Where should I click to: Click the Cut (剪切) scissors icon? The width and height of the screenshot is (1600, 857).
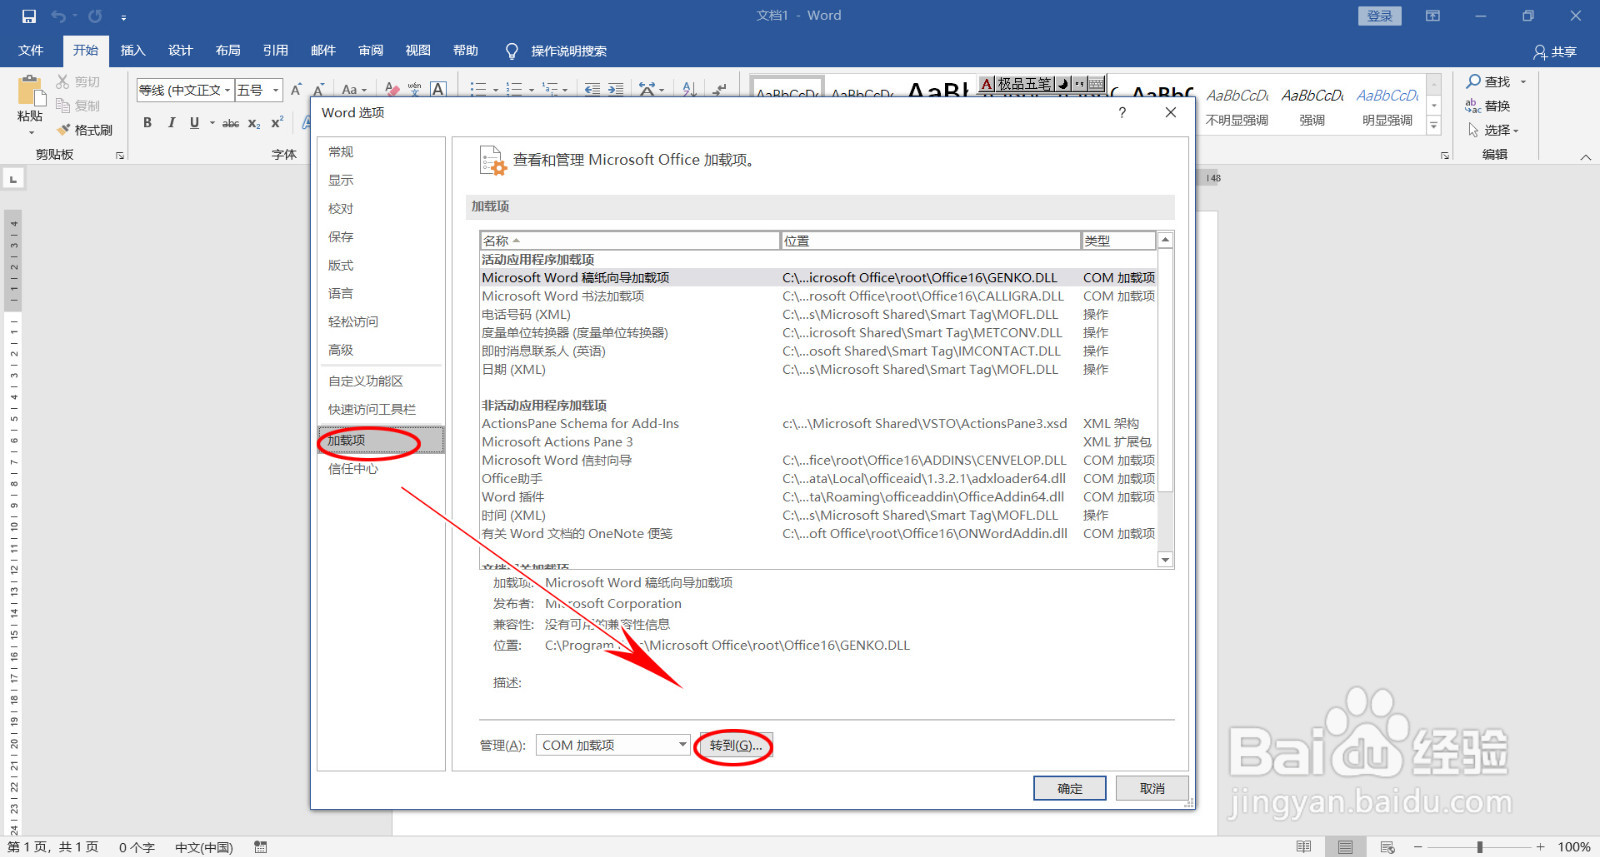[x=63, y=82]
